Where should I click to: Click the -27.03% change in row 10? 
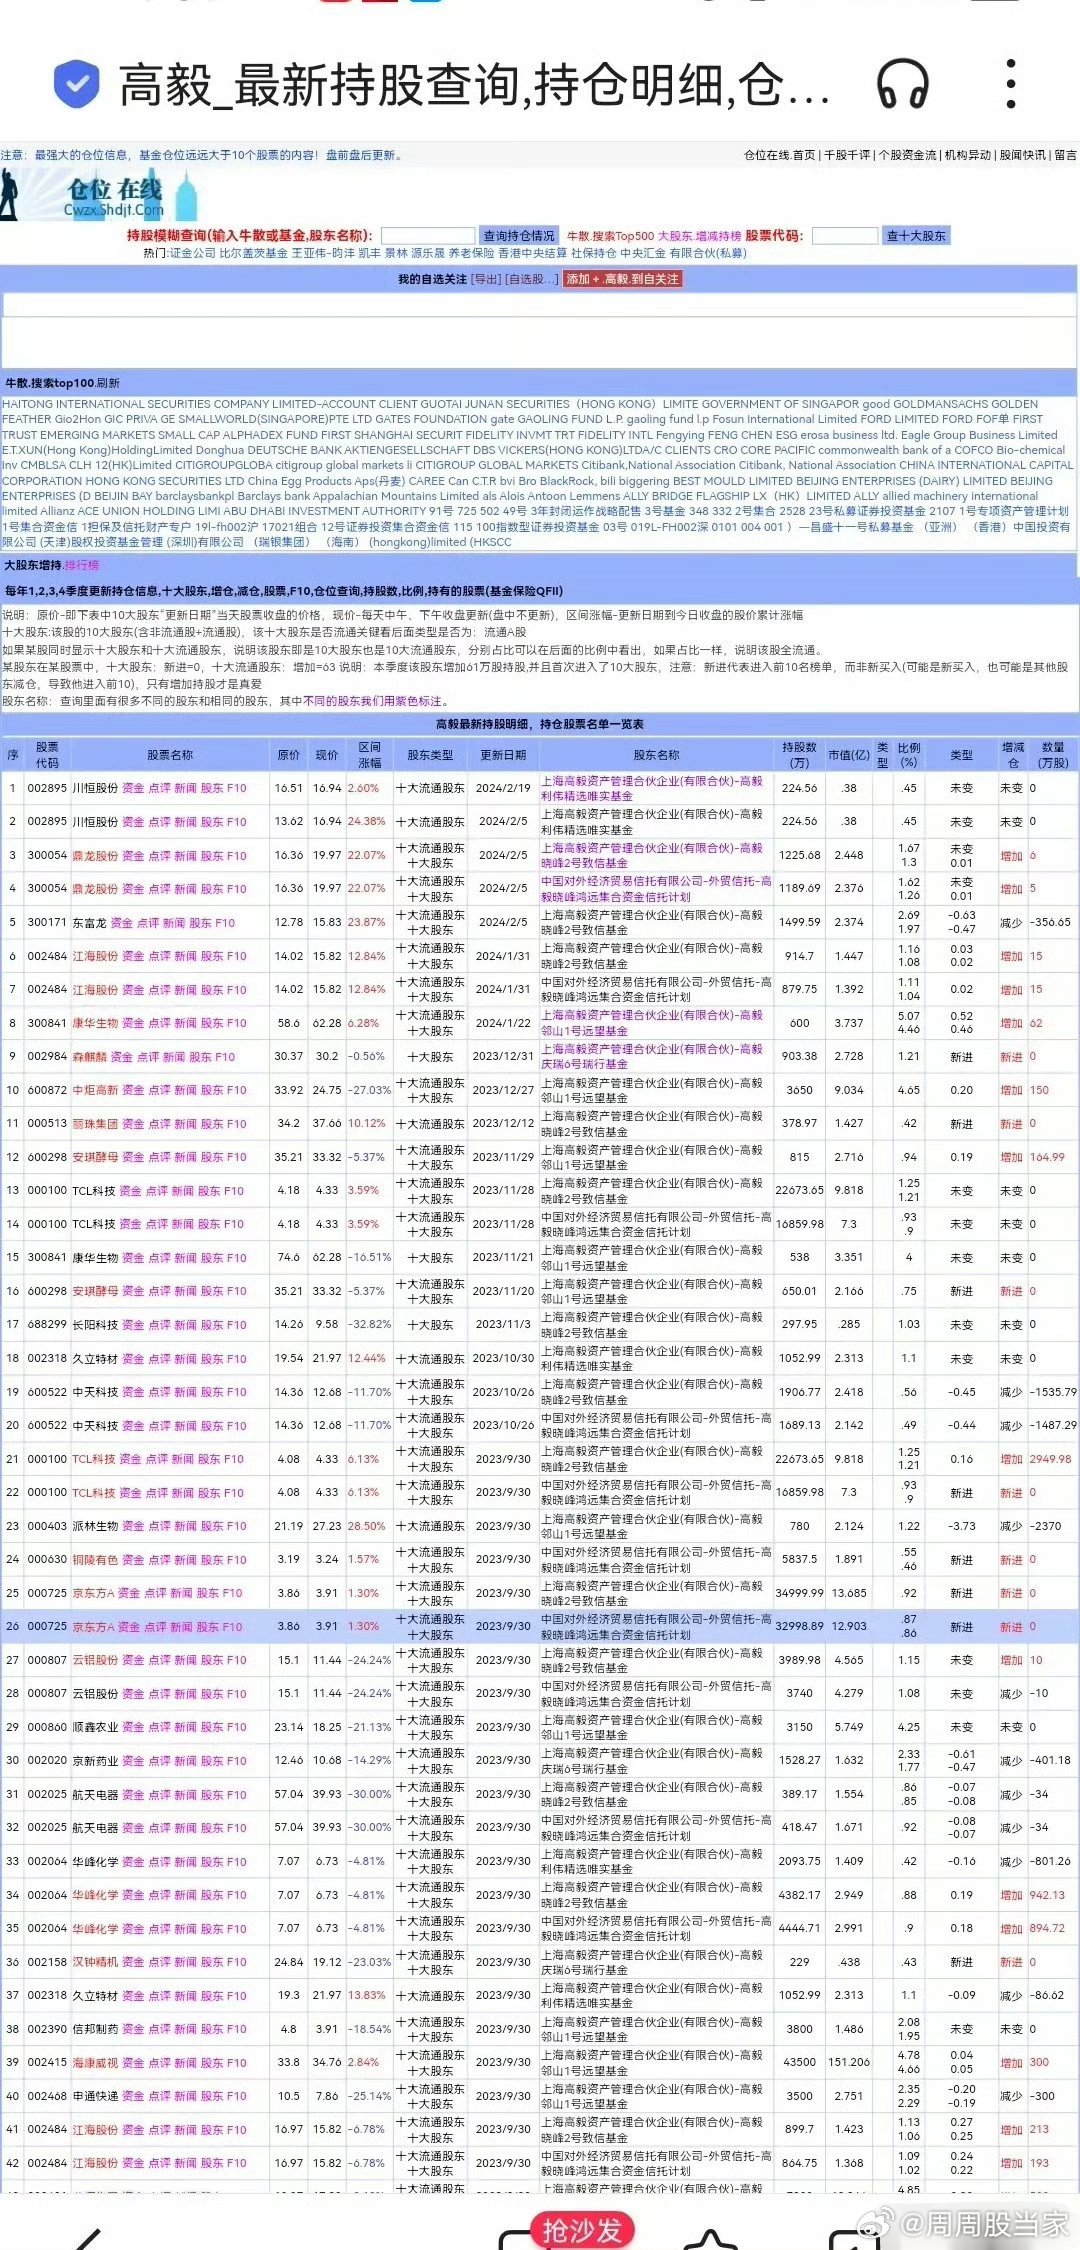(370, 1090)
